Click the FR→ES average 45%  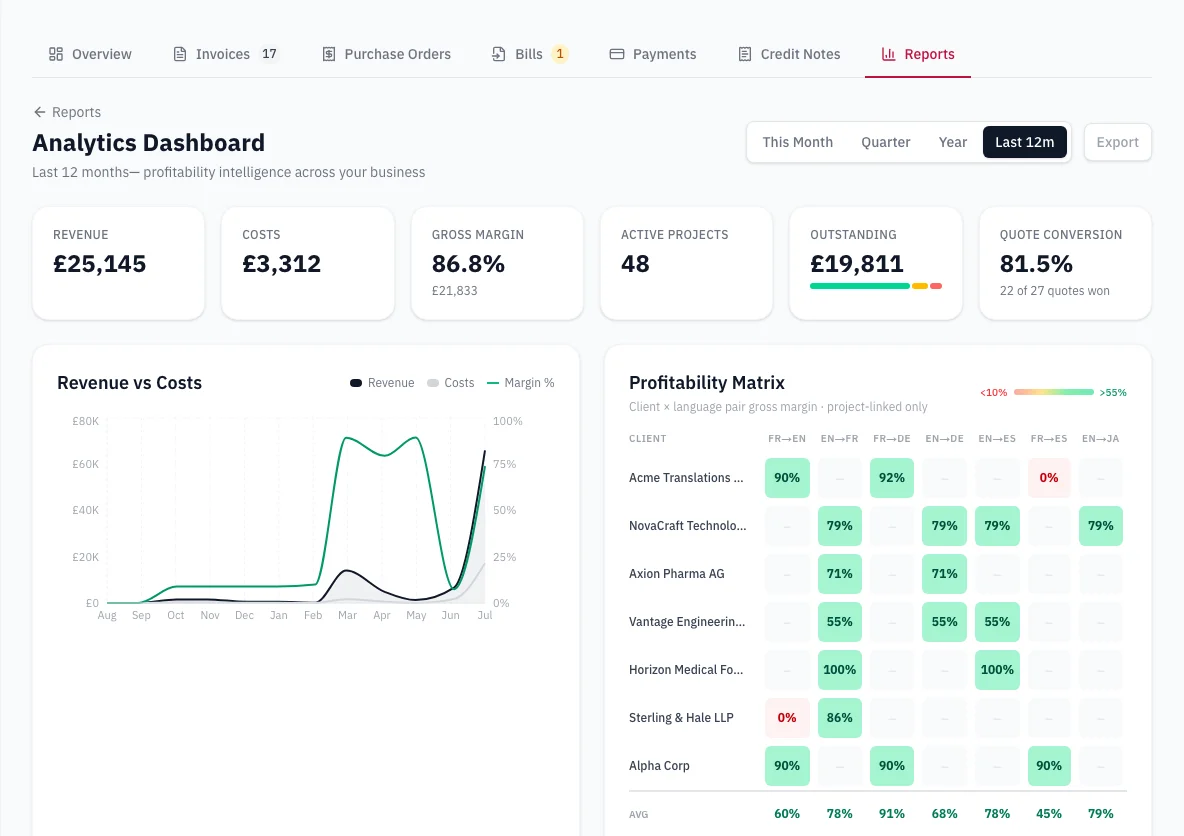[1049, 814]
